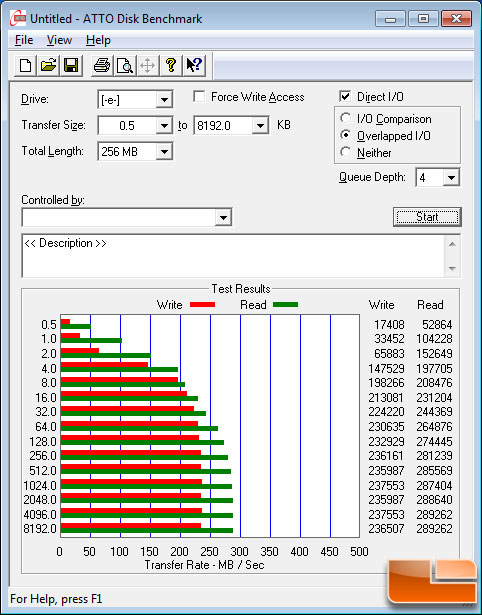482x615 pixels.
Task: Open the File menu
Action: [24, 40]
